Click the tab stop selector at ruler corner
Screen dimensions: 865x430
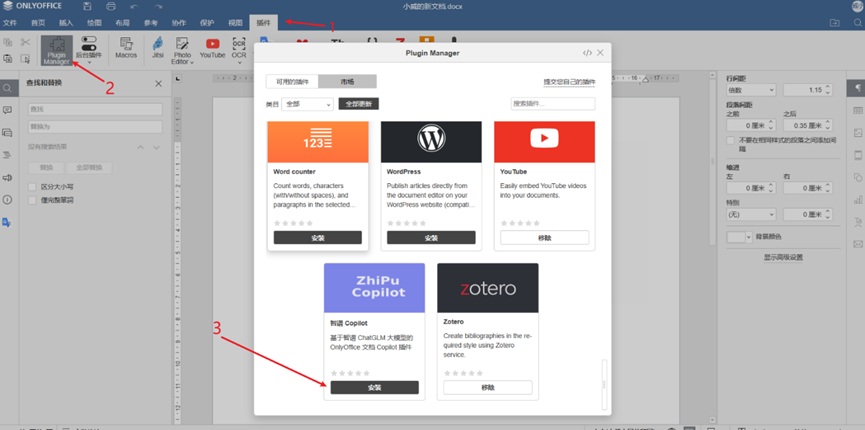[178, 78]
